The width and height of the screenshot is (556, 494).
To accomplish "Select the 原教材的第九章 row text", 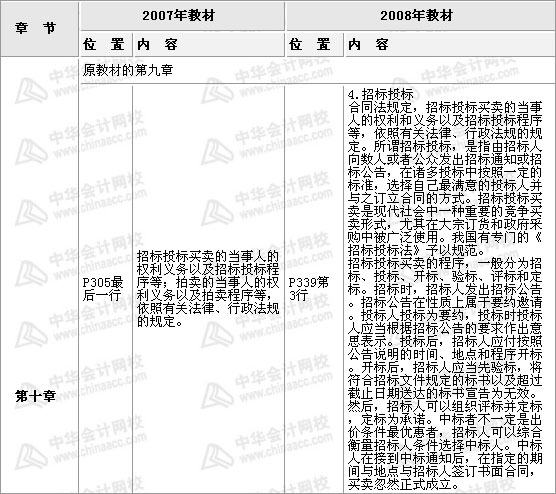I will pos(128,70).
